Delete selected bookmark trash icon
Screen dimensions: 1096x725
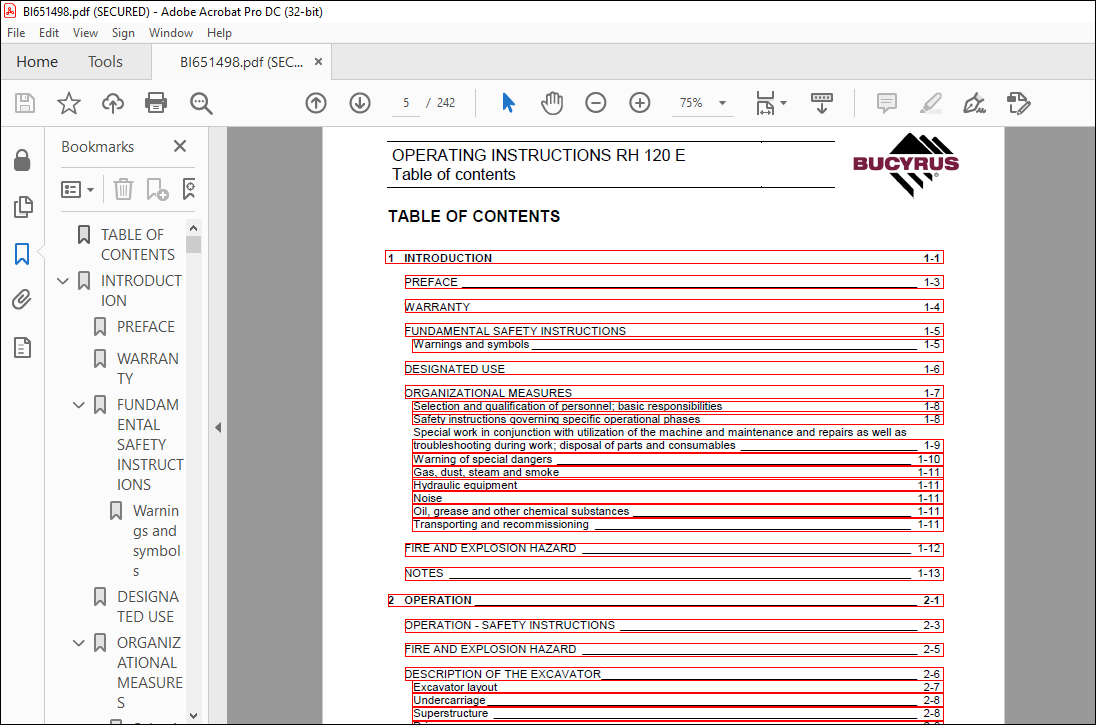point(123,189)
